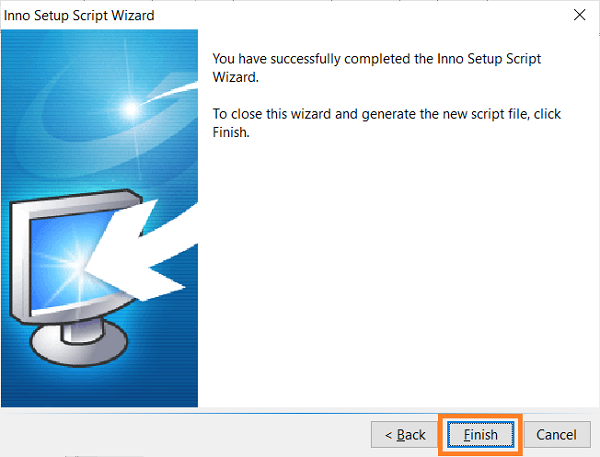Select the Inno Setup Script Wizard title text

coord(79,16)
